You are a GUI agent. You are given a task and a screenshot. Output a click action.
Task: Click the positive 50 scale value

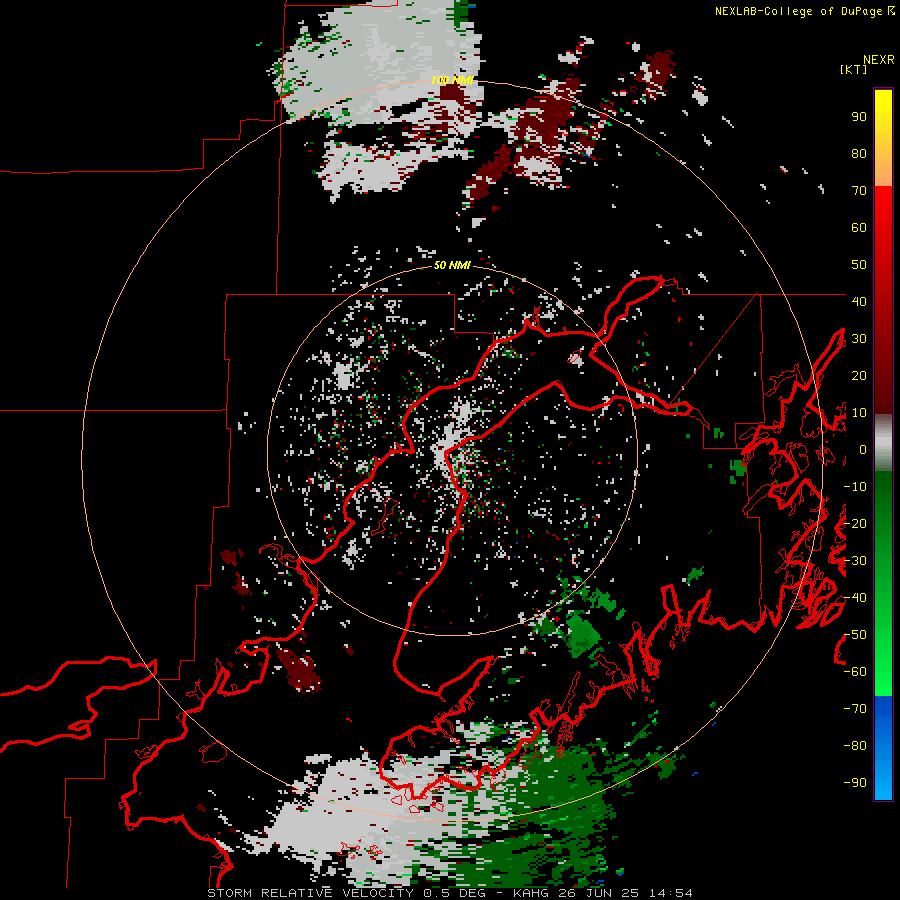coord(859,265)
